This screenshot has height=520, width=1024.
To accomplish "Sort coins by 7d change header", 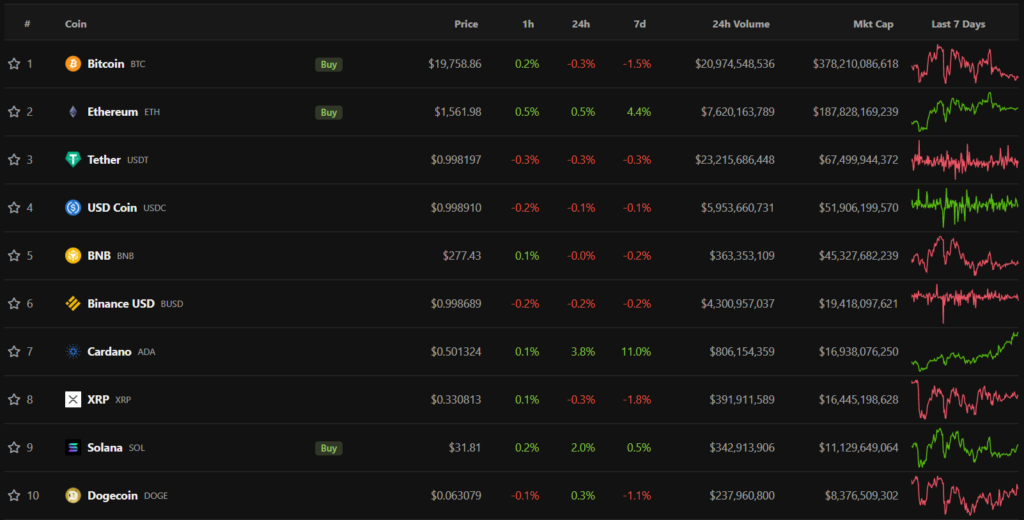I will point(639,24).
